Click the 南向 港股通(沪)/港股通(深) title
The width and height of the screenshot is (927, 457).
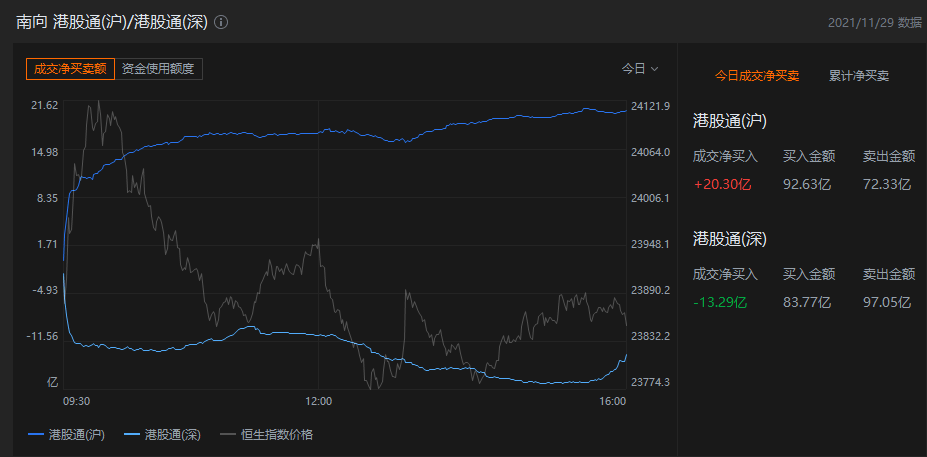point(112,22)
